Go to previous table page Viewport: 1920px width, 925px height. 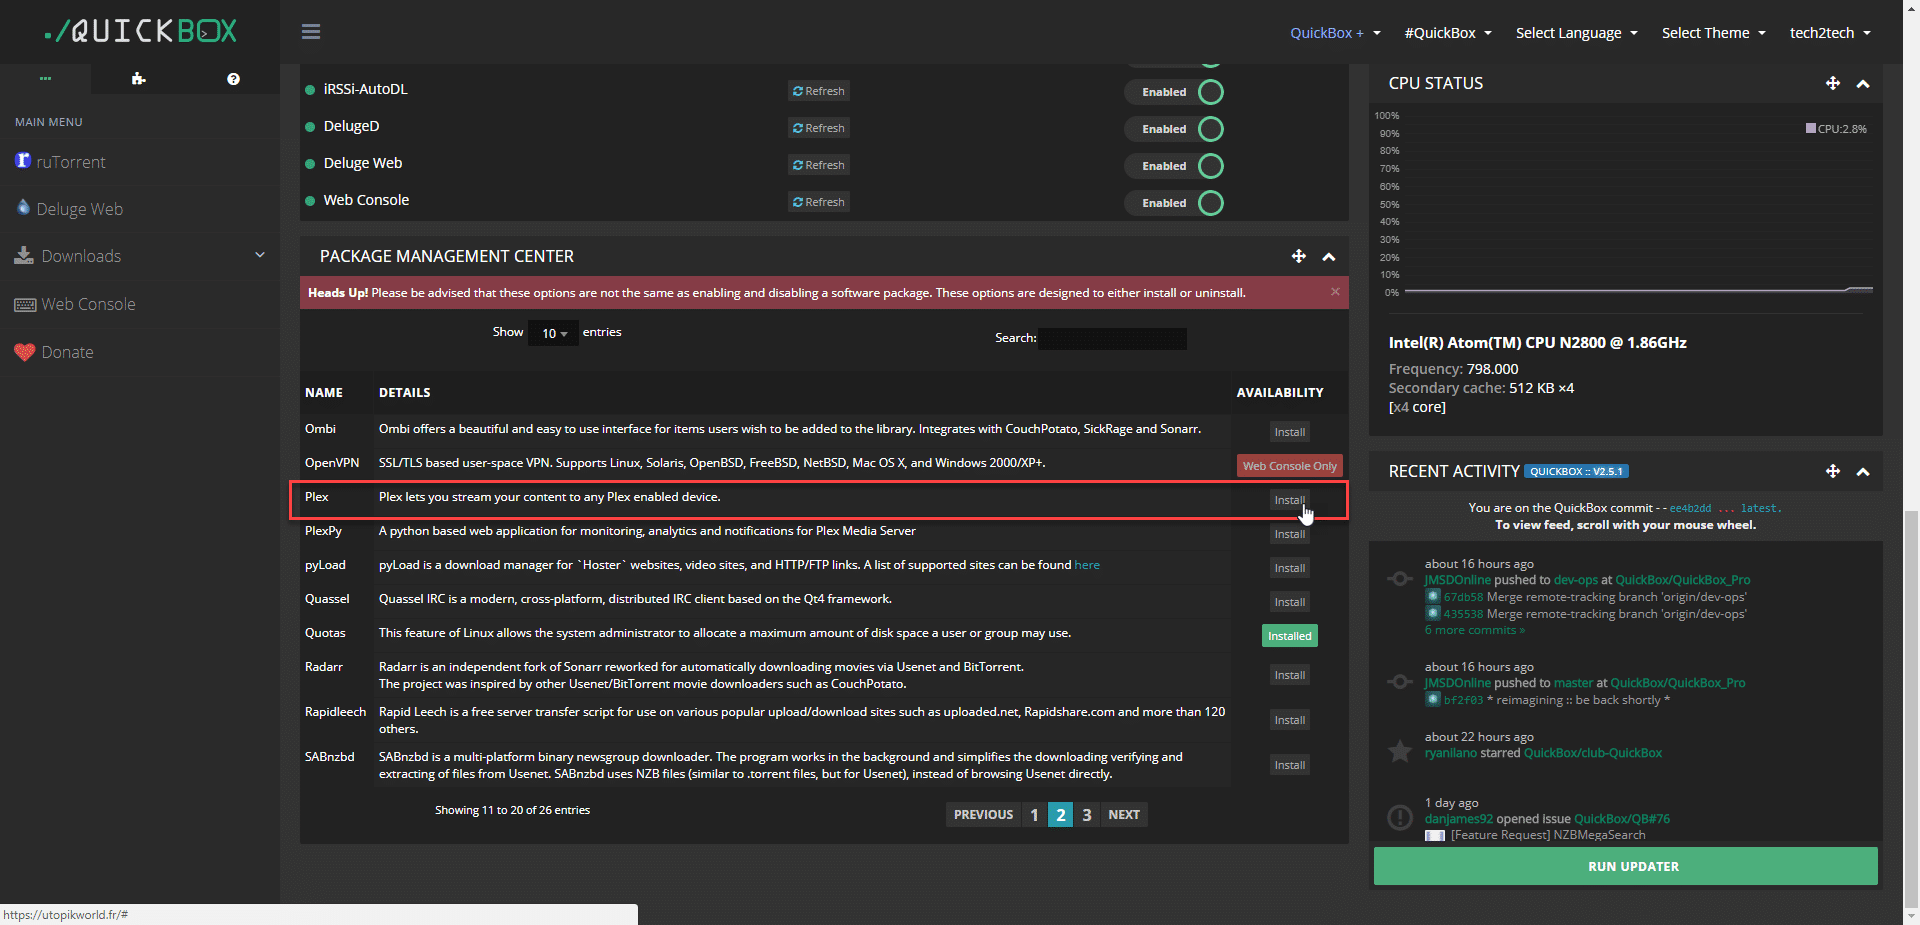(983, 815)
